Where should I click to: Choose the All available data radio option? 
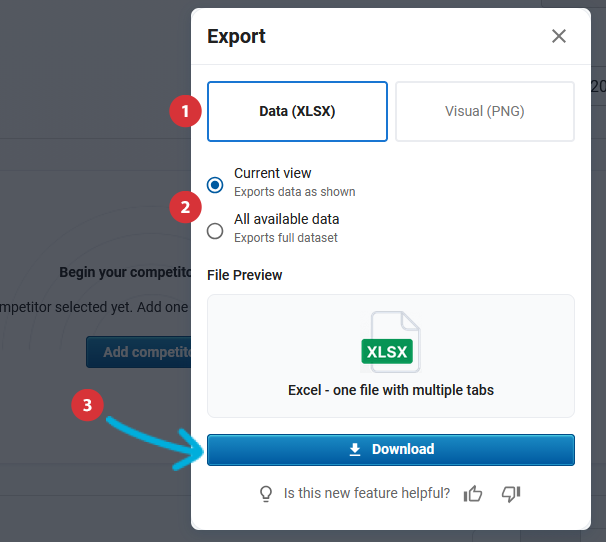pos(215,231)
